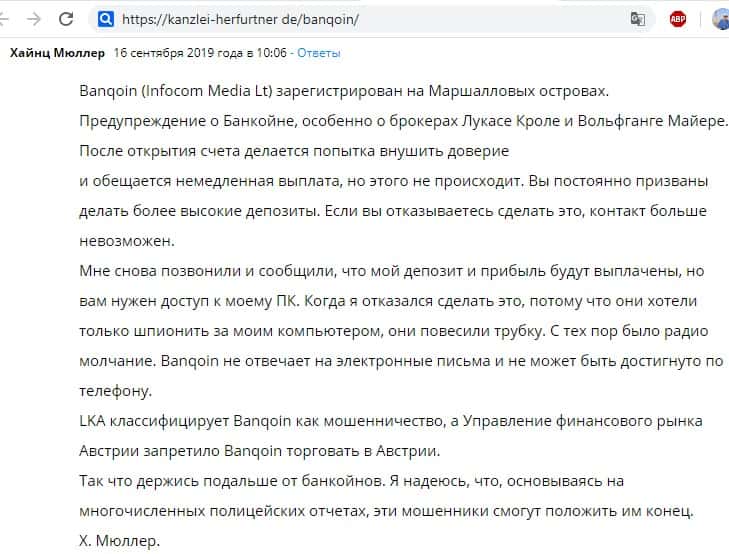Click the browser back arrow
Screen dimensions: 729x554
6,19
